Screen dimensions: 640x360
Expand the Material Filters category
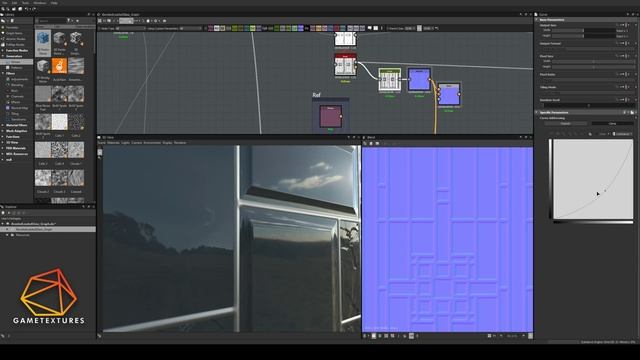click(x=3, y=125)
